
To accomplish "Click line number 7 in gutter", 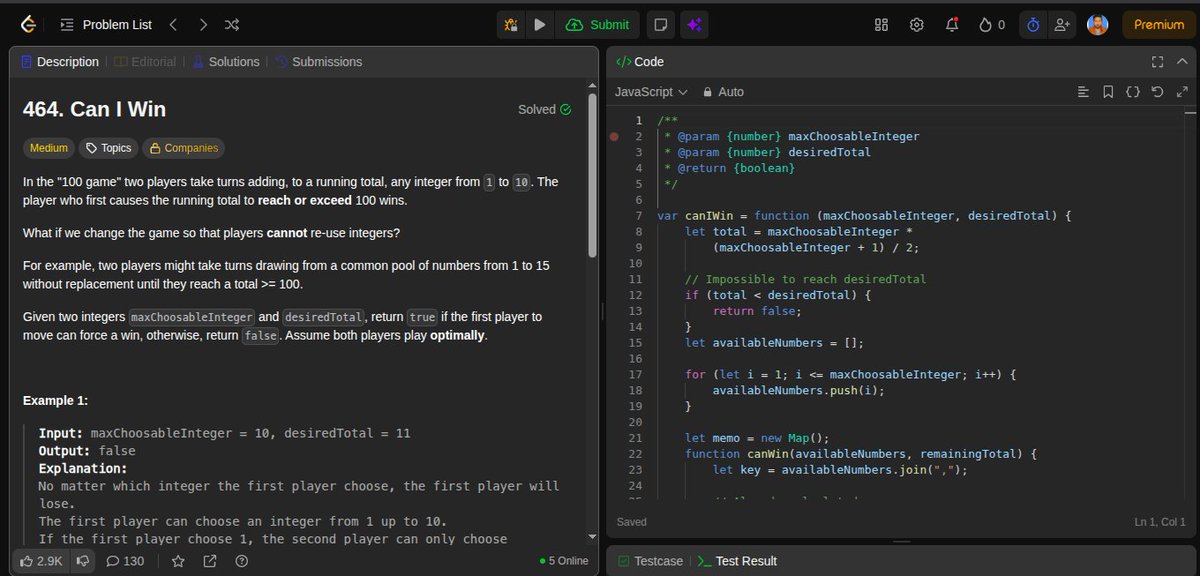I will pos(638,215).
